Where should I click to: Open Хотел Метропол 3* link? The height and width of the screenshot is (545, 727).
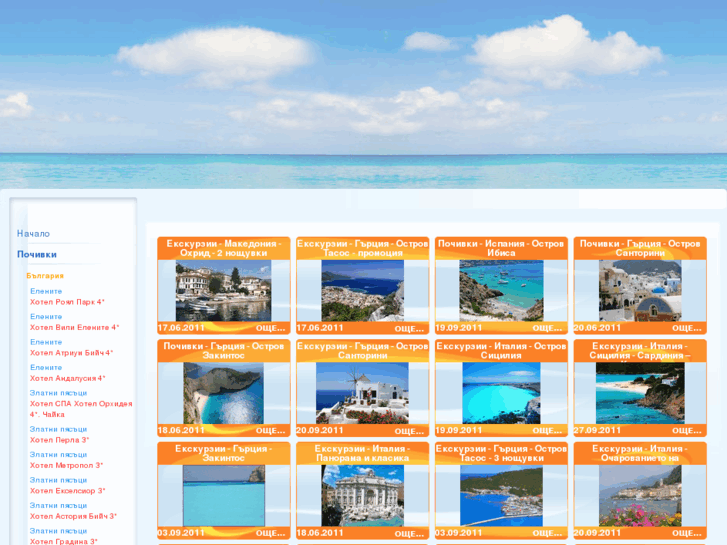pos(66,465)
